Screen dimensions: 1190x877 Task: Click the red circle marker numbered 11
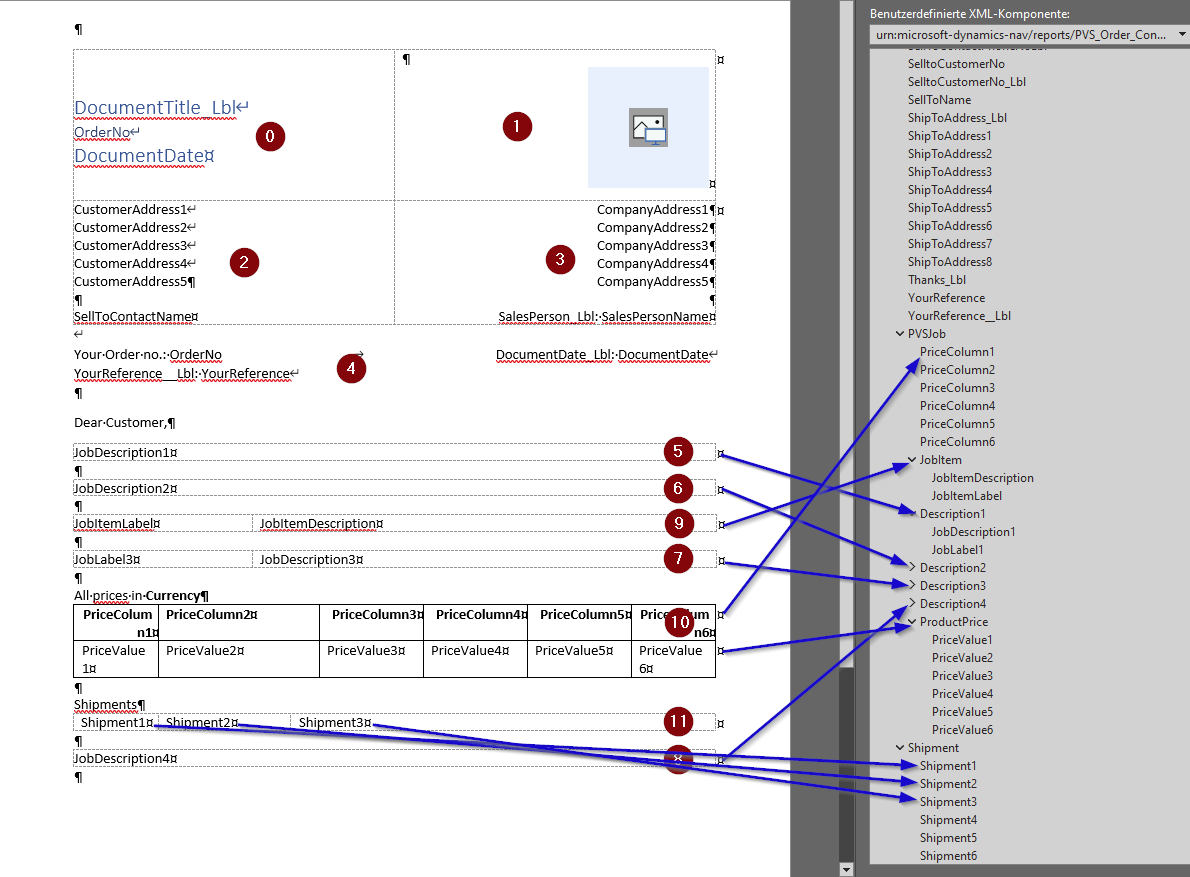679,720
